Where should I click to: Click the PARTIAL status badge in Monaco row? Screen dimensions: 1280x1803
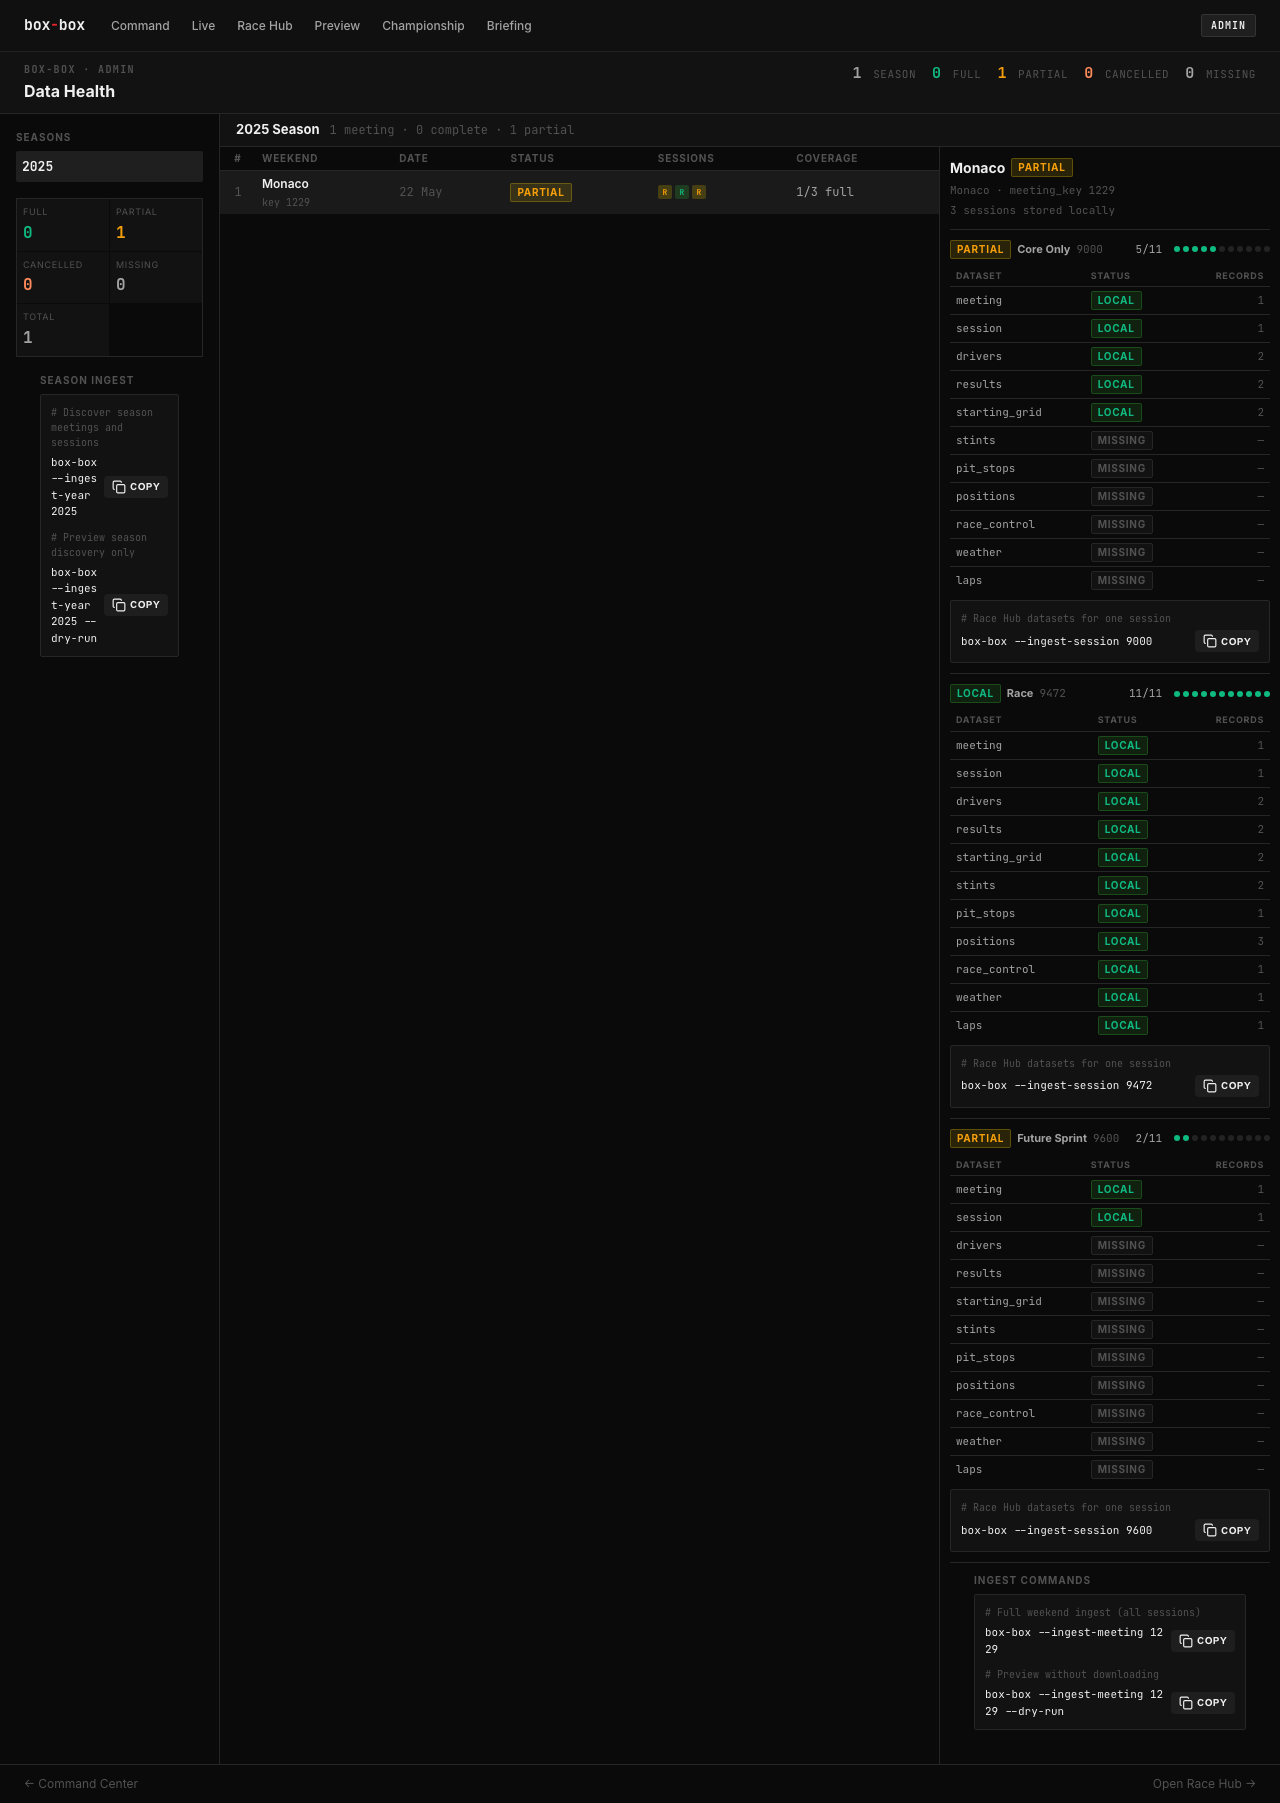541,192
